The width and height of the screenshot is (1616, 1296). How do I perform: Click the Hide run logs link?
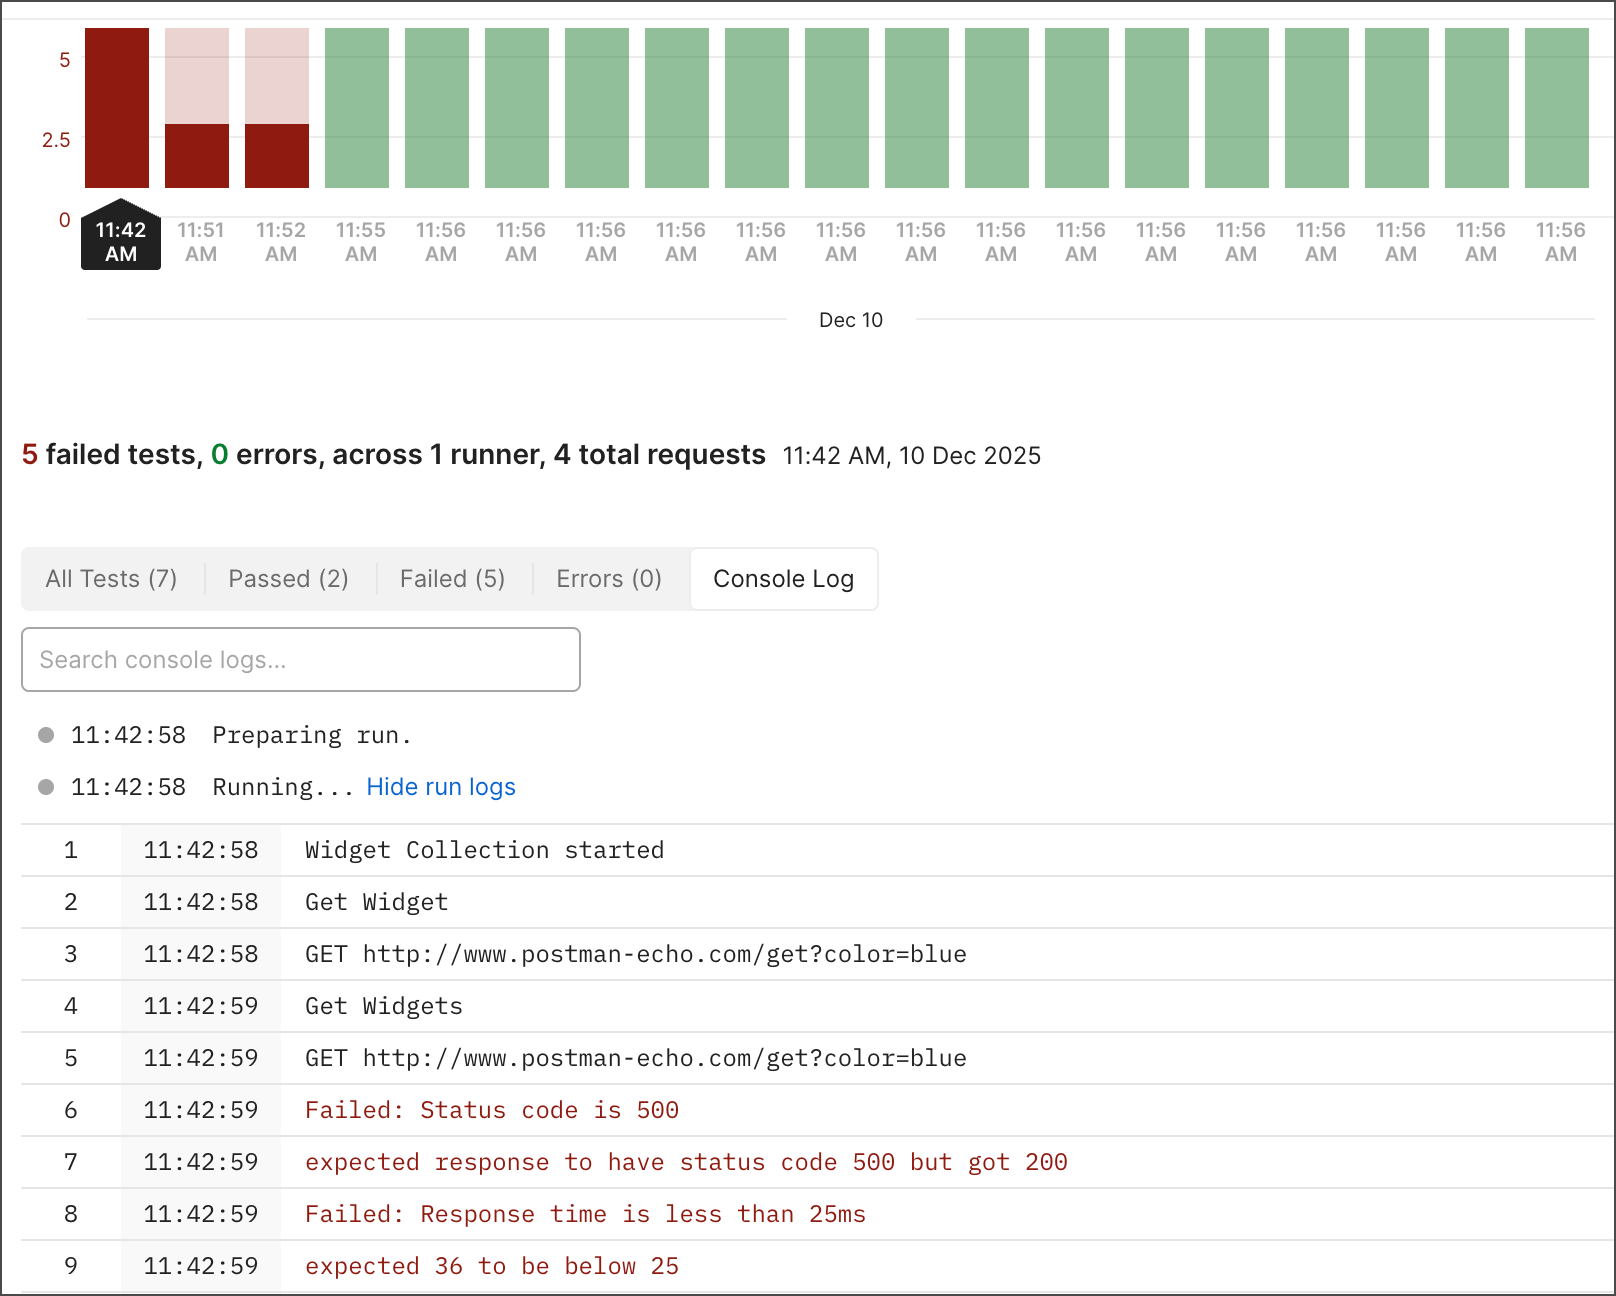(441, 787)
